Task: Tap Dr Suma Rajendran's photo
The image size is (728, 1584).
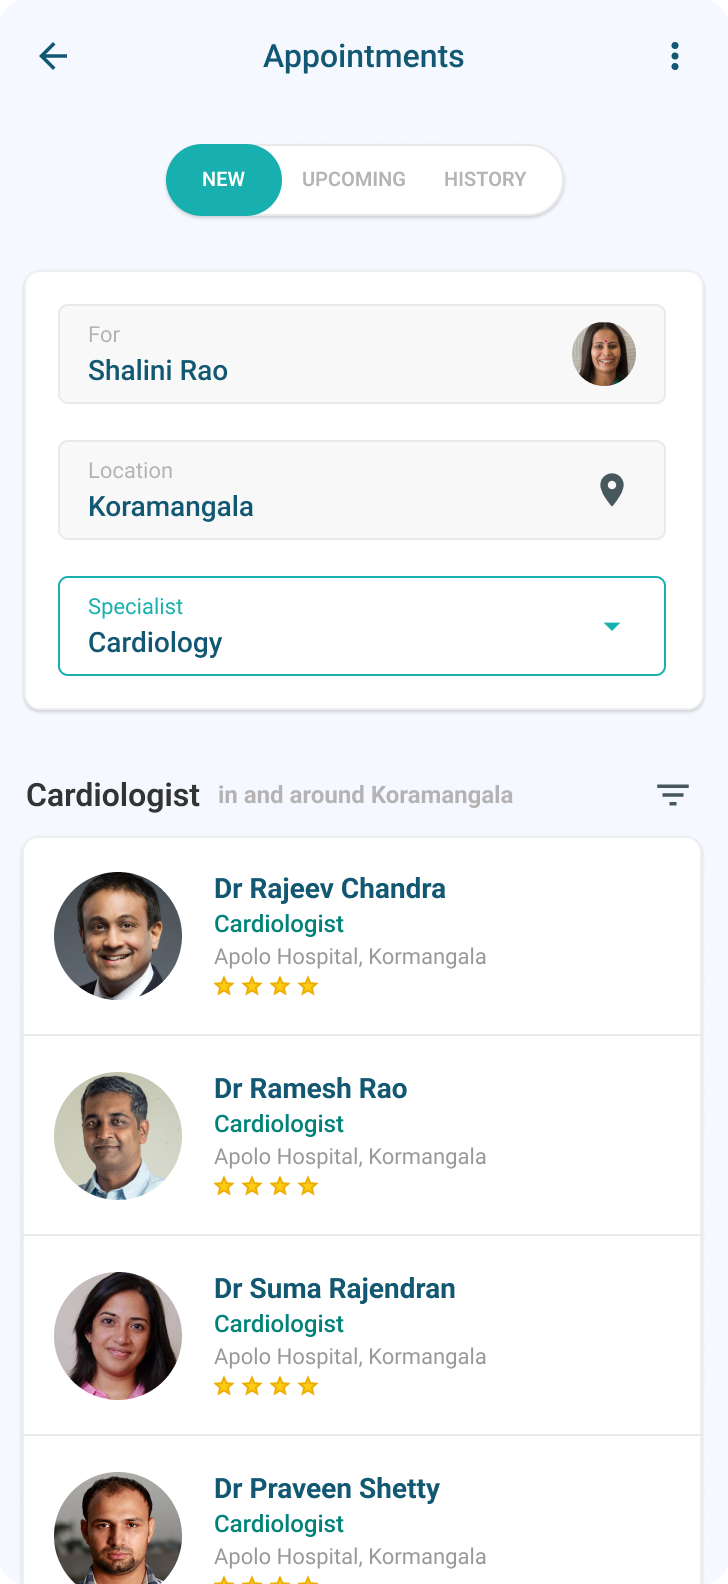Action: 118,1336
